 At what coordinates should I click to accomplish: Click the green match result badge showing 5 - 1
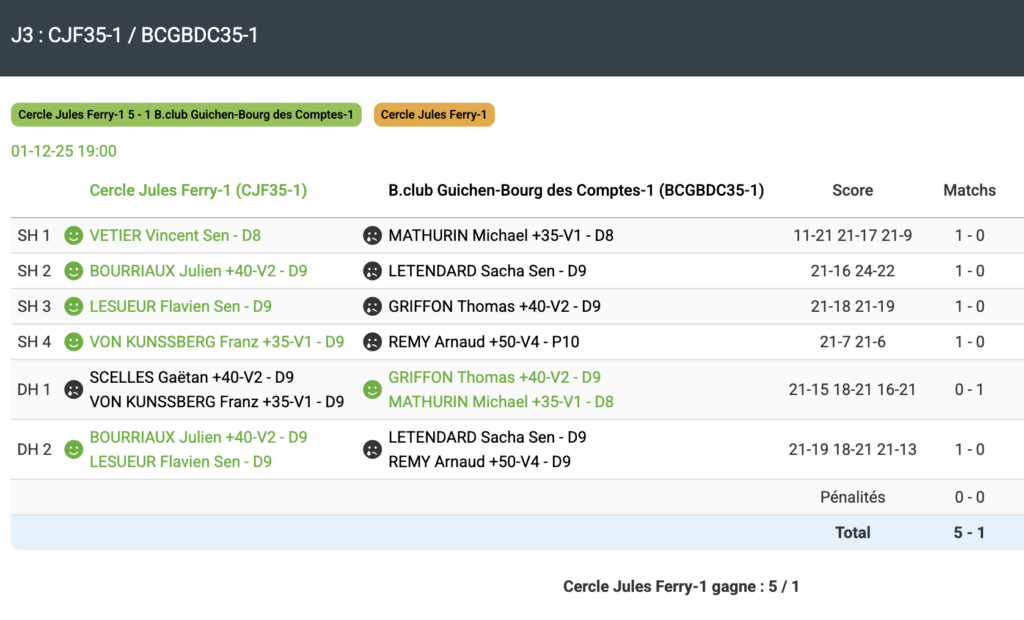[186, 115]
